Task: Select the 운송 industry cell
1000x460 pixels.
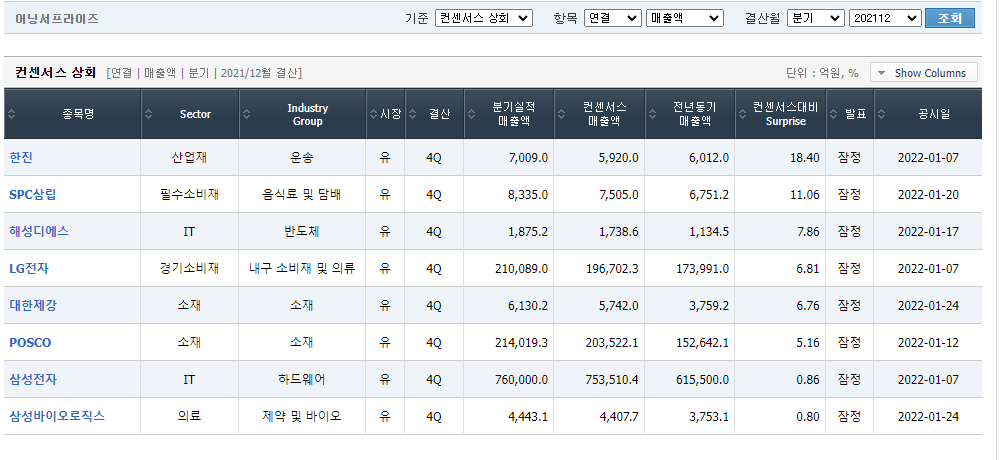Action: coord(302,158)
